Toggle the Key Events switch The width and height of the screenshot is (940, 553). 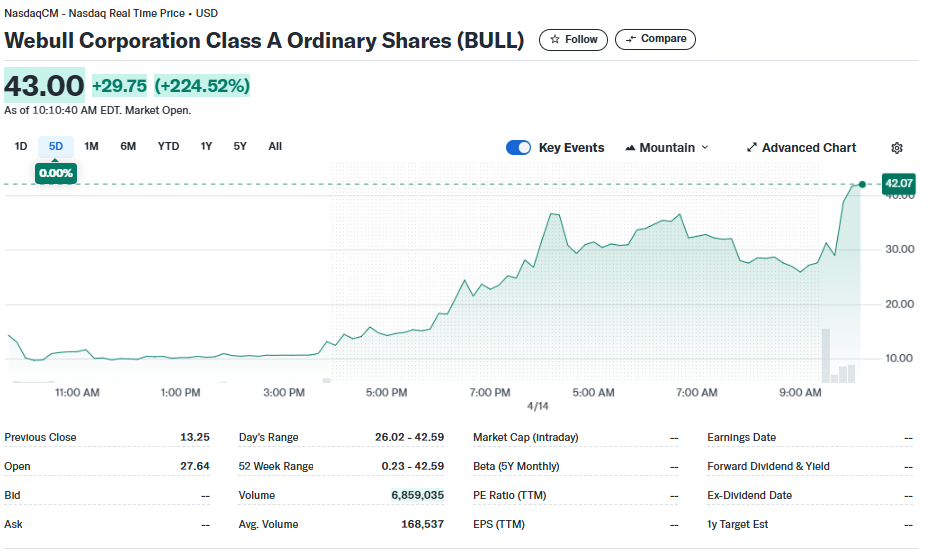[x=518, y=148]
